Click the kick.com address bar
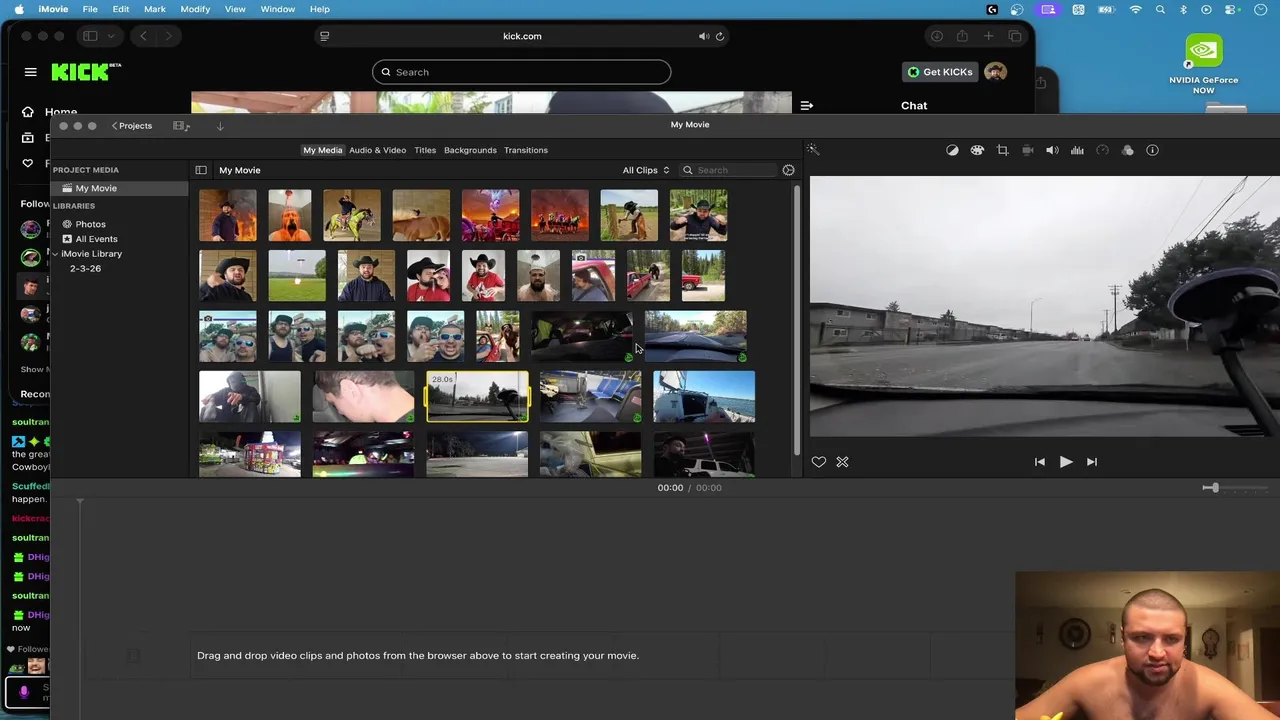 click(x=522, y=36)
